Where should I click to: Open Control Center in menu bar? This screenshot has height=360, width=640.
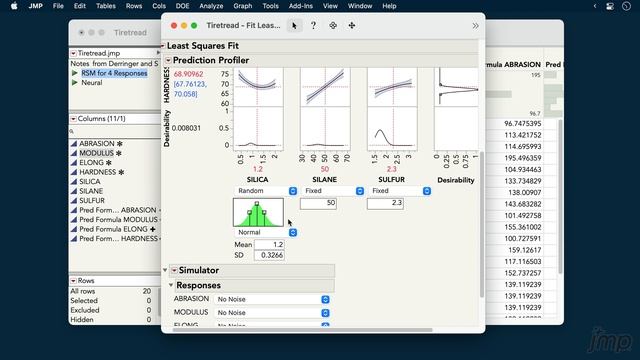610,6
